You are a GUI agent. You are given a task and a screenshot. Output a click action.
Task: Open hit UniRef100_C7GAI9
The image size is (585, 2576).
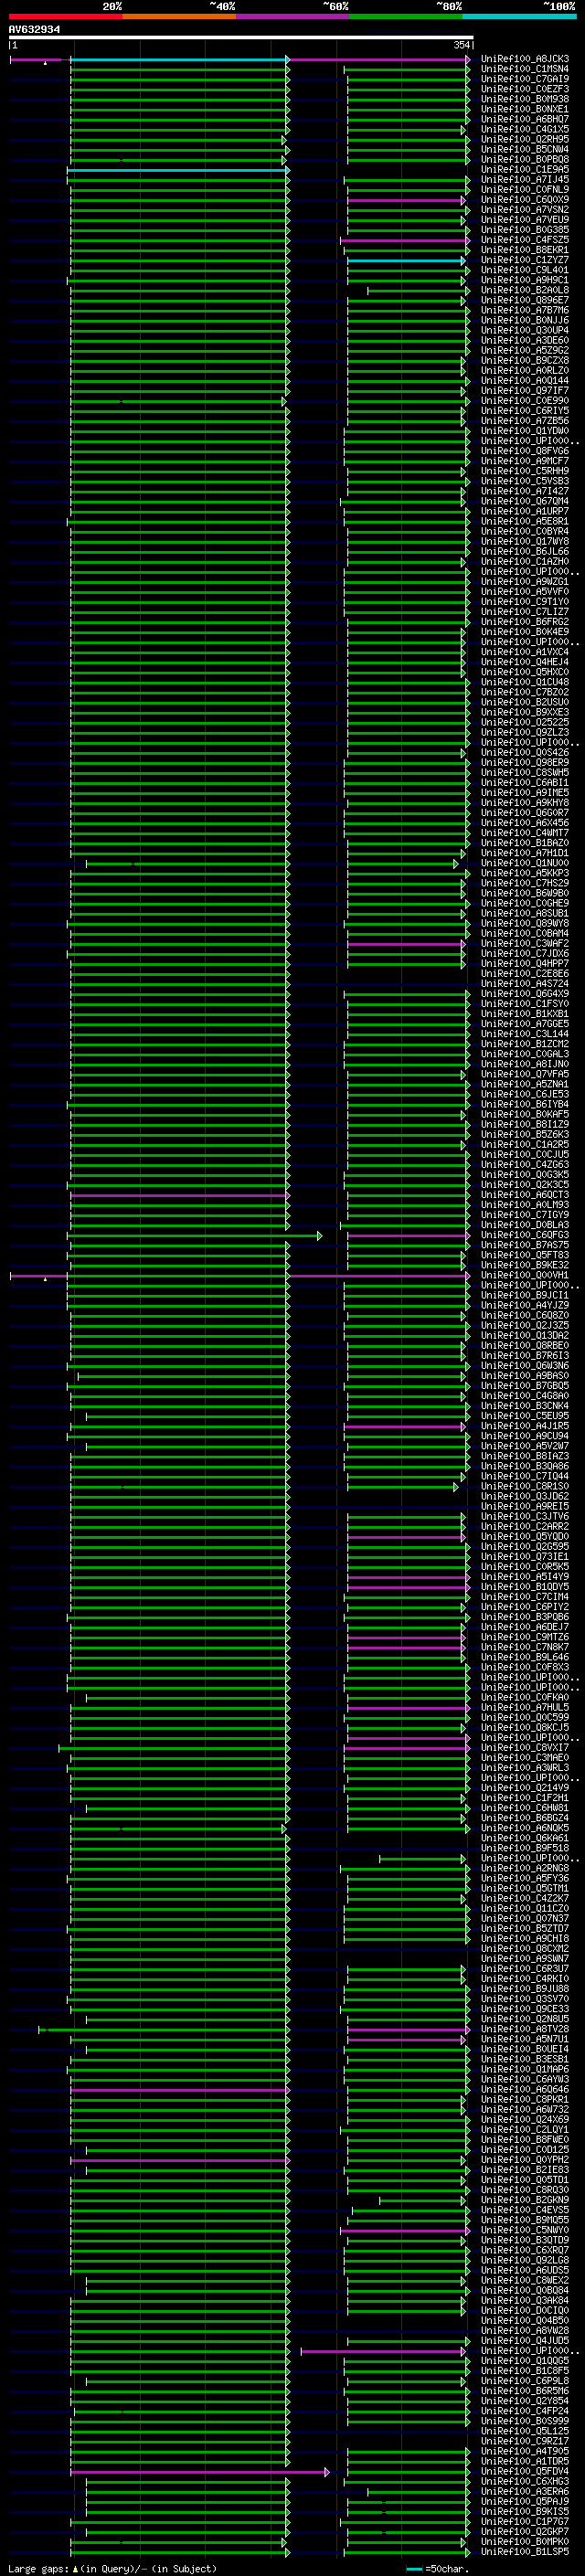click(x=525, y=79)
